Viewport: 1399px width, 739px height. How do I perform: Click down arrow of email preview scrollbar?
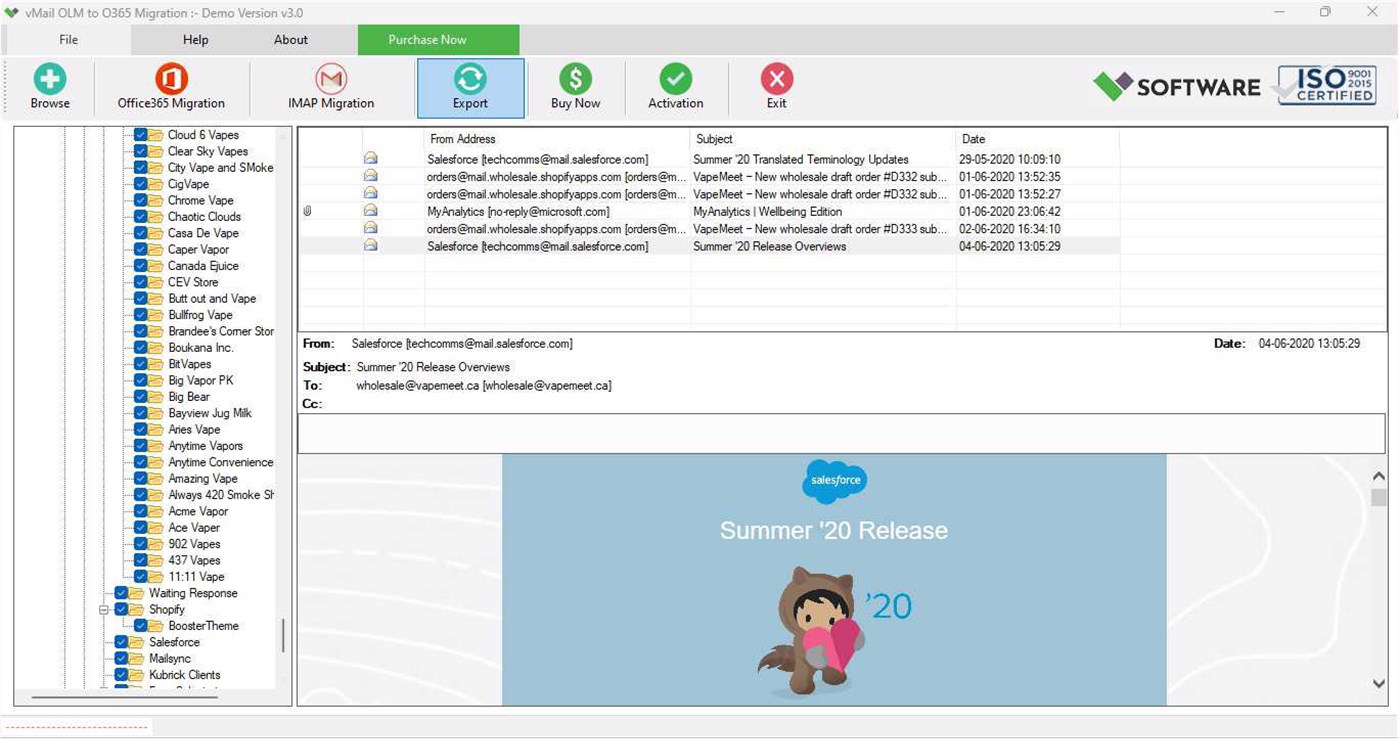click(1379, 684)
